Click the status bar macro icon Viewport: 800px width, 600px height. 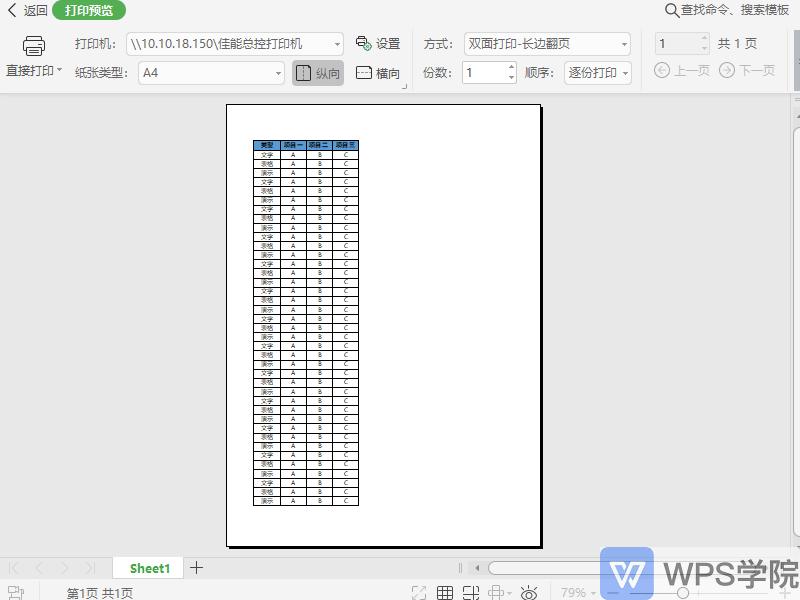coord(15,592)
